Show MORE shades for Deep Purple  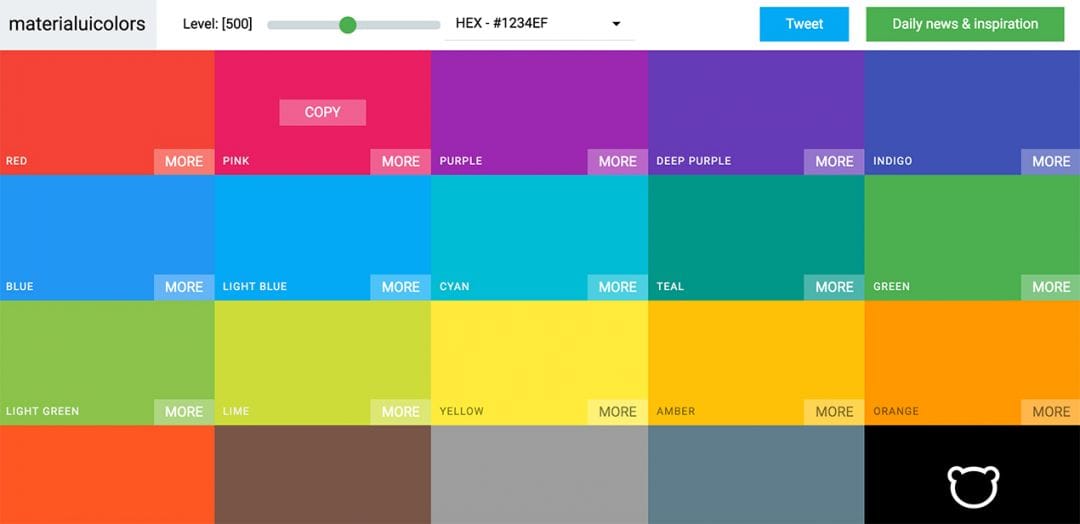click(834, 162)
